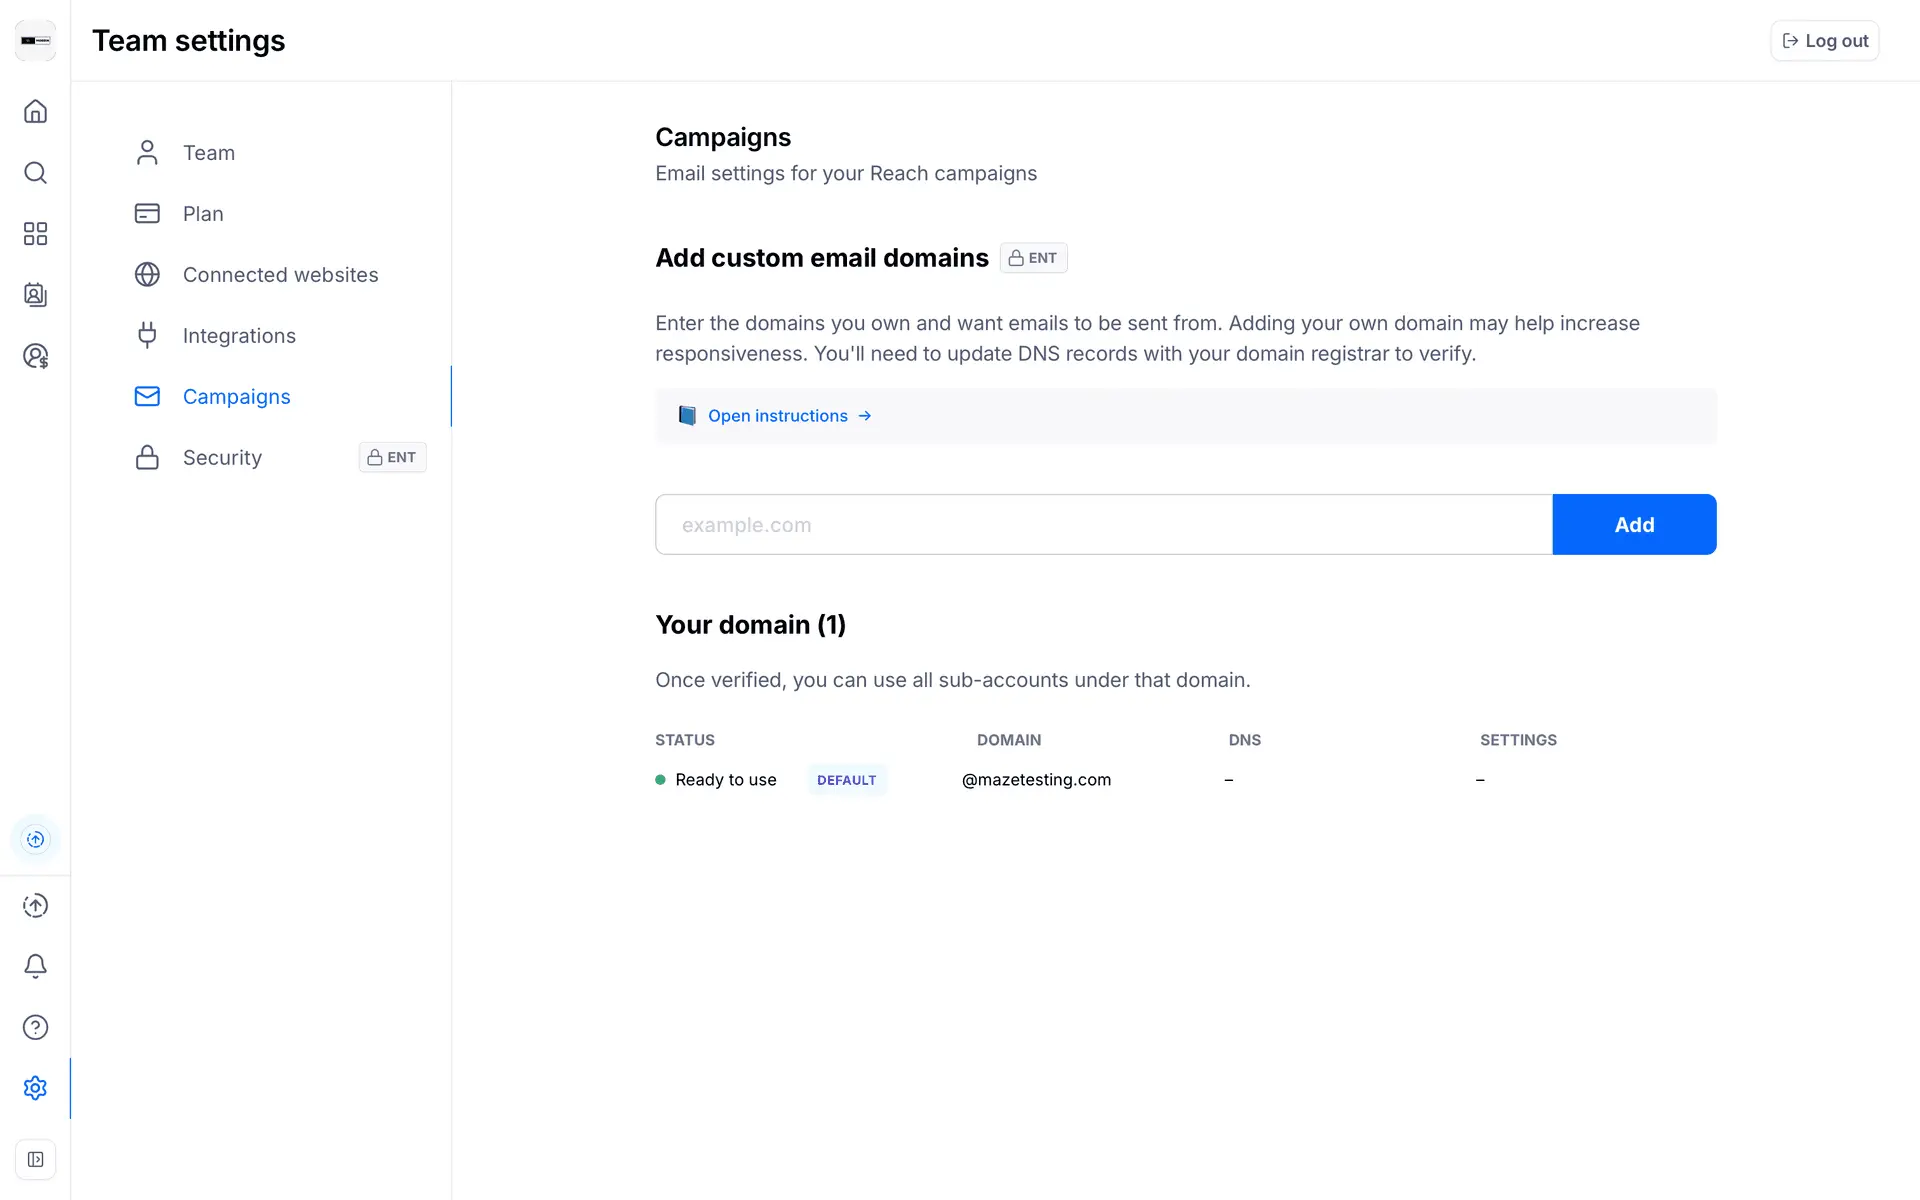
Task: Click the Log out button
Action: pos(1825,41)
